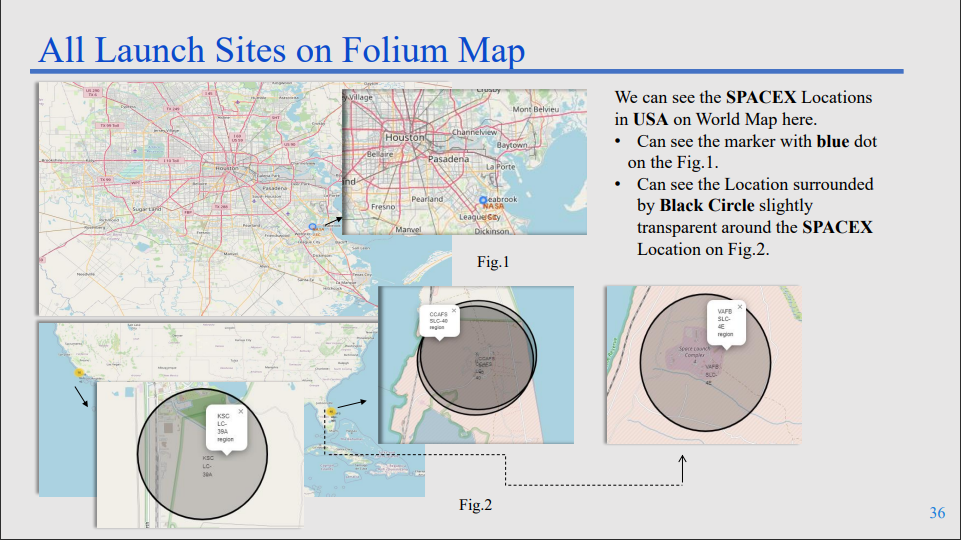Click the slide title 'All Launch Sites on Folium Map'
The height and width of the screenshot is (540, 961).
pos(282,50)
